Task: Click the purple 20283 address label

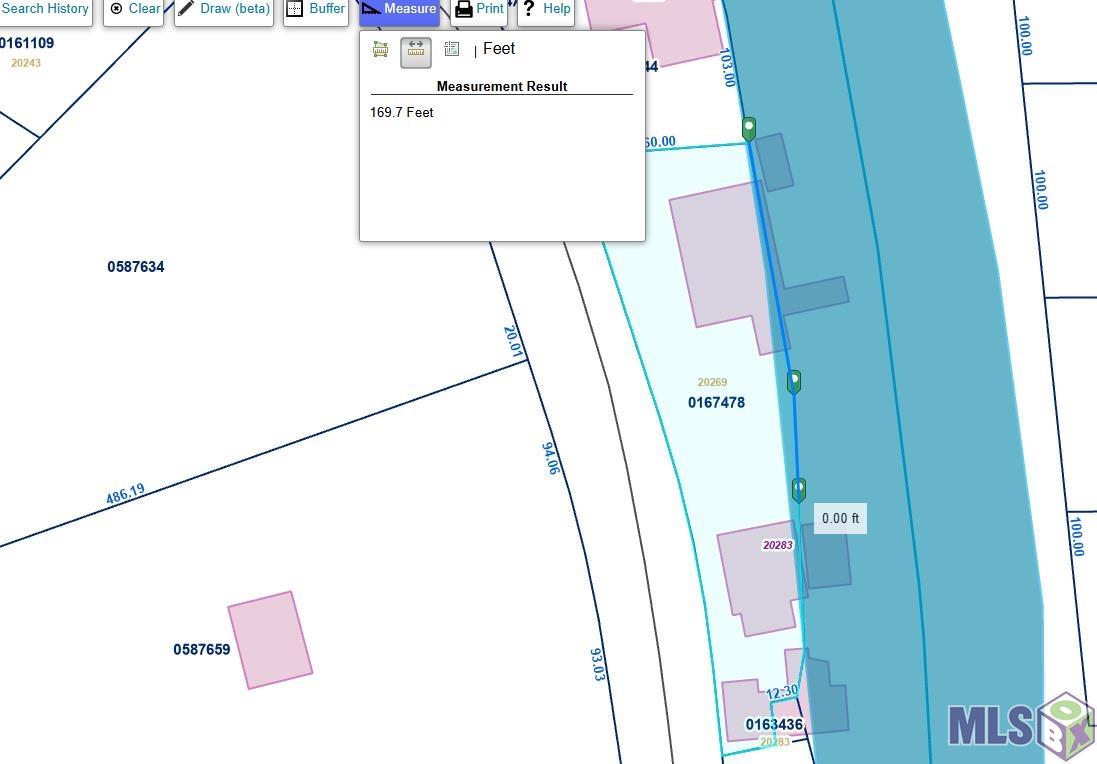Action: pos(778,545)
